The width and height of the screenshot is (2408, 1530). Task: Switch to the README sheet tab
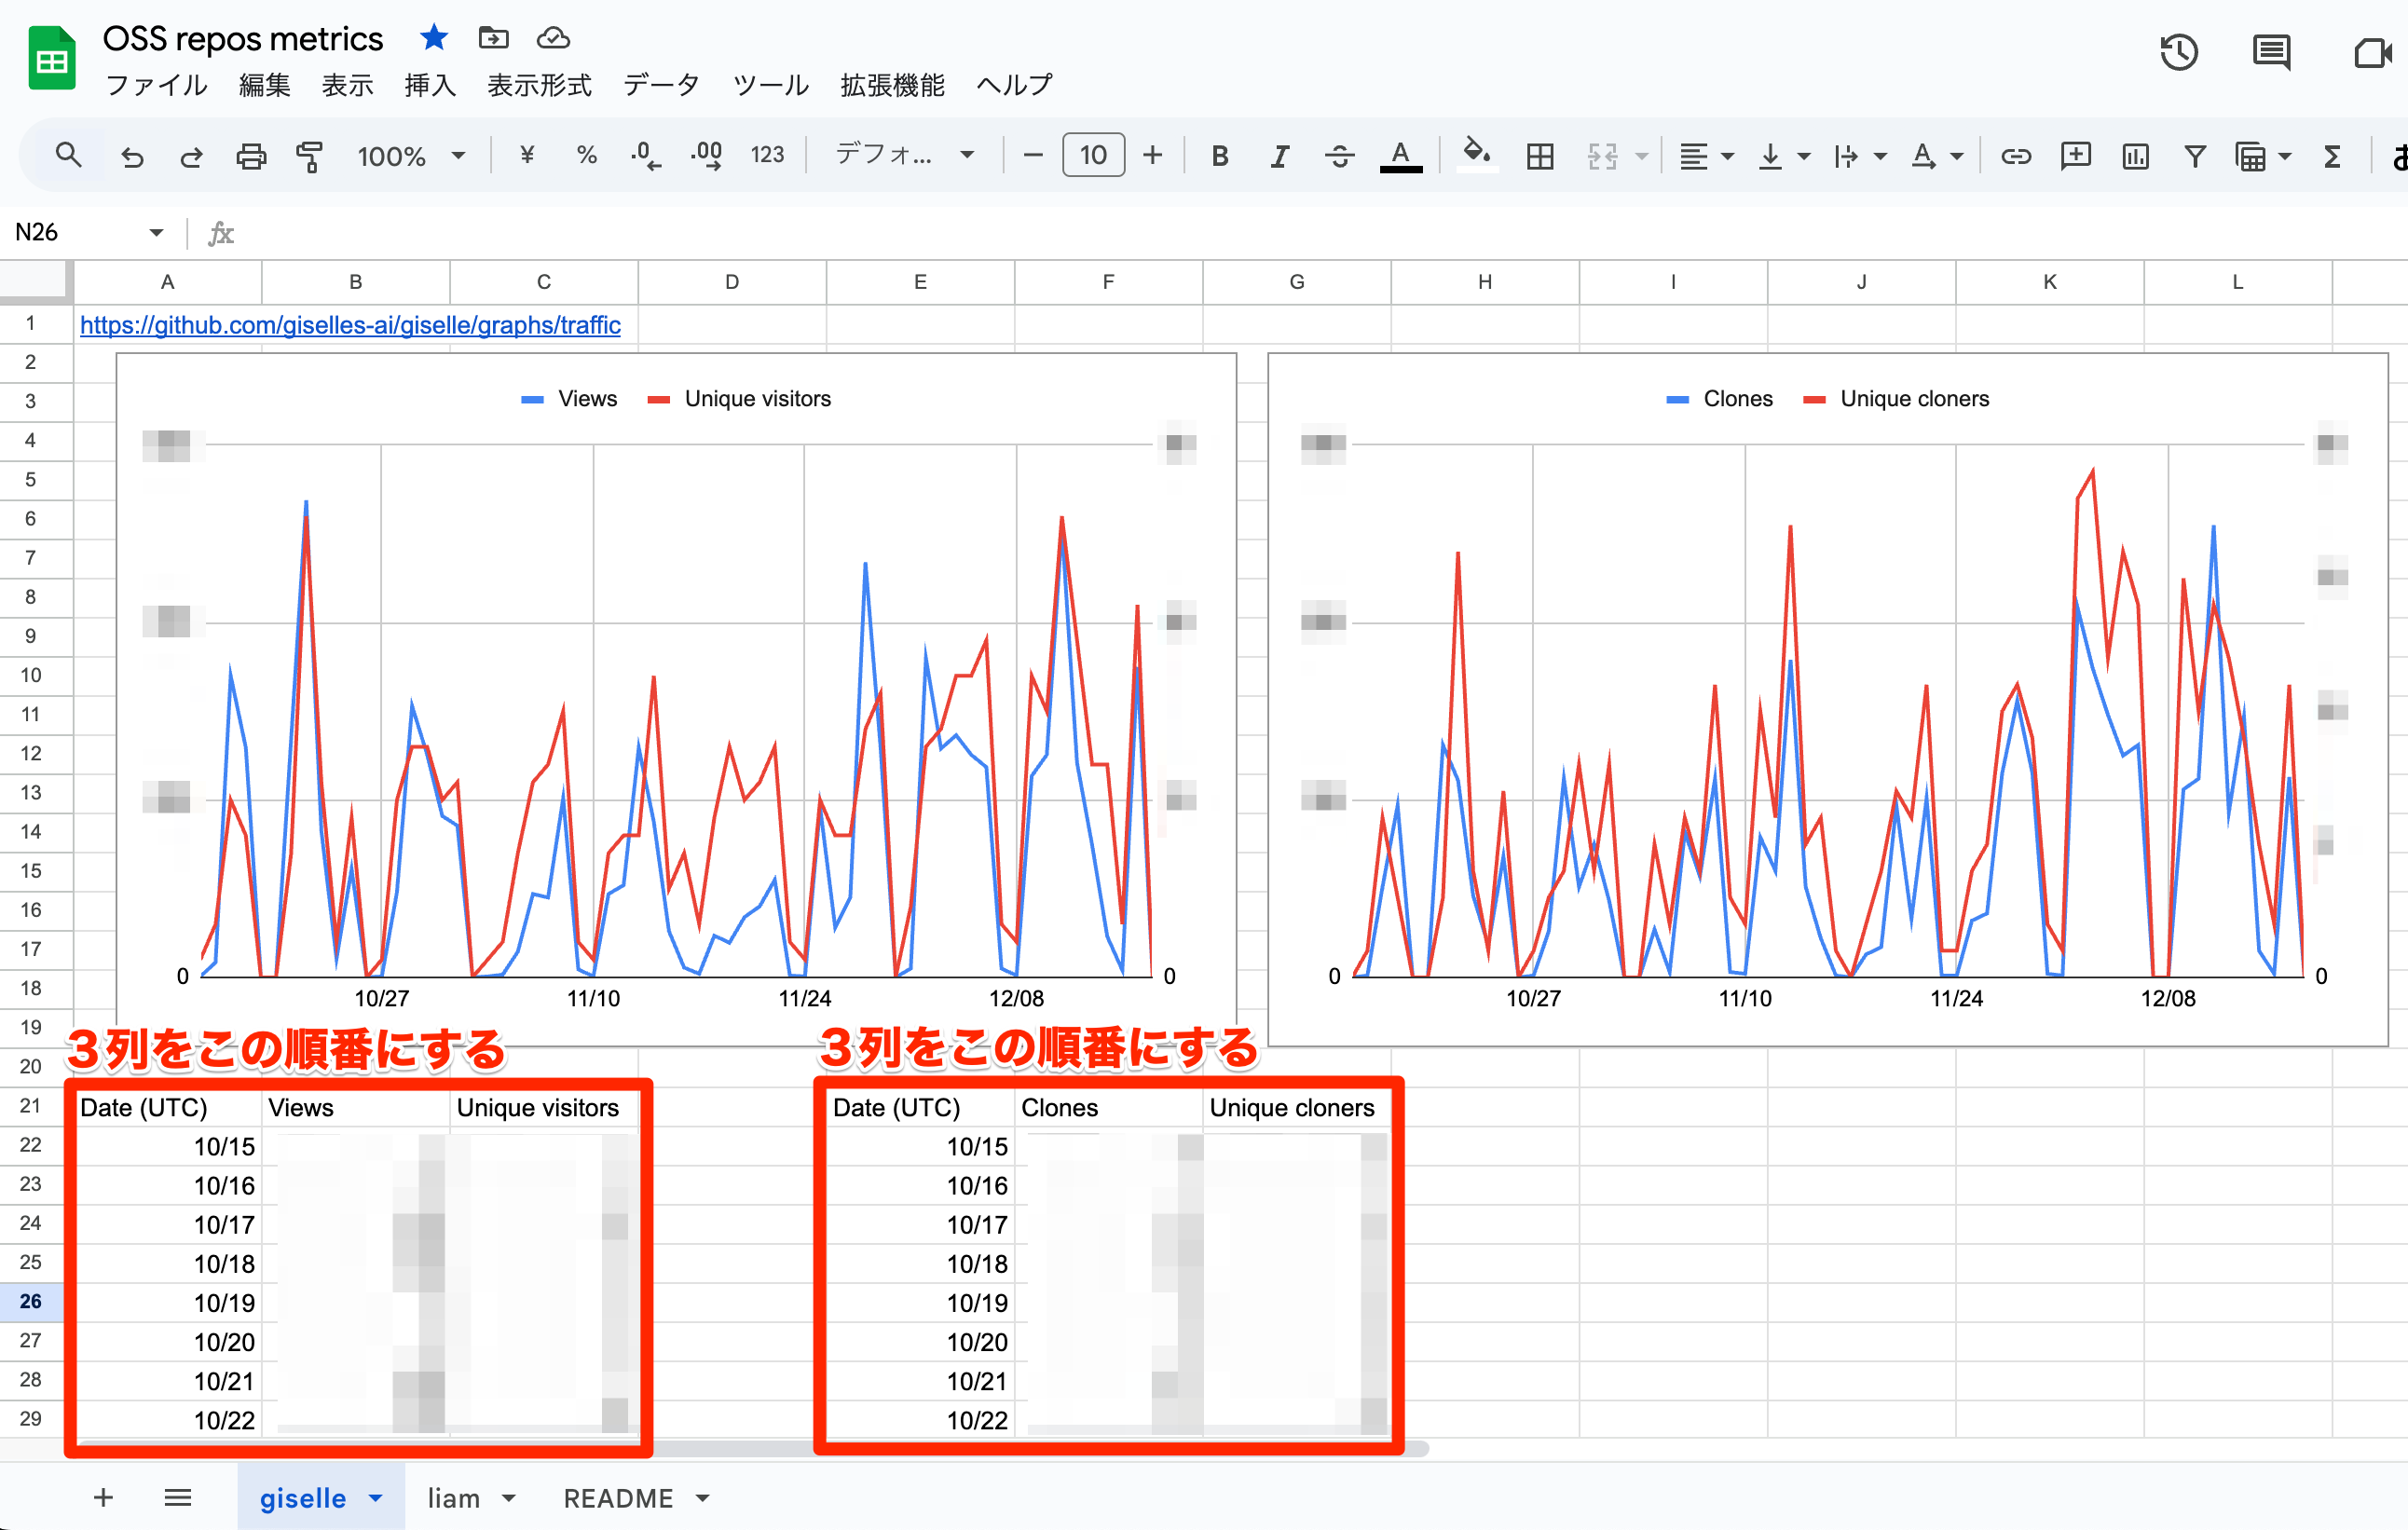point(618,1498)
